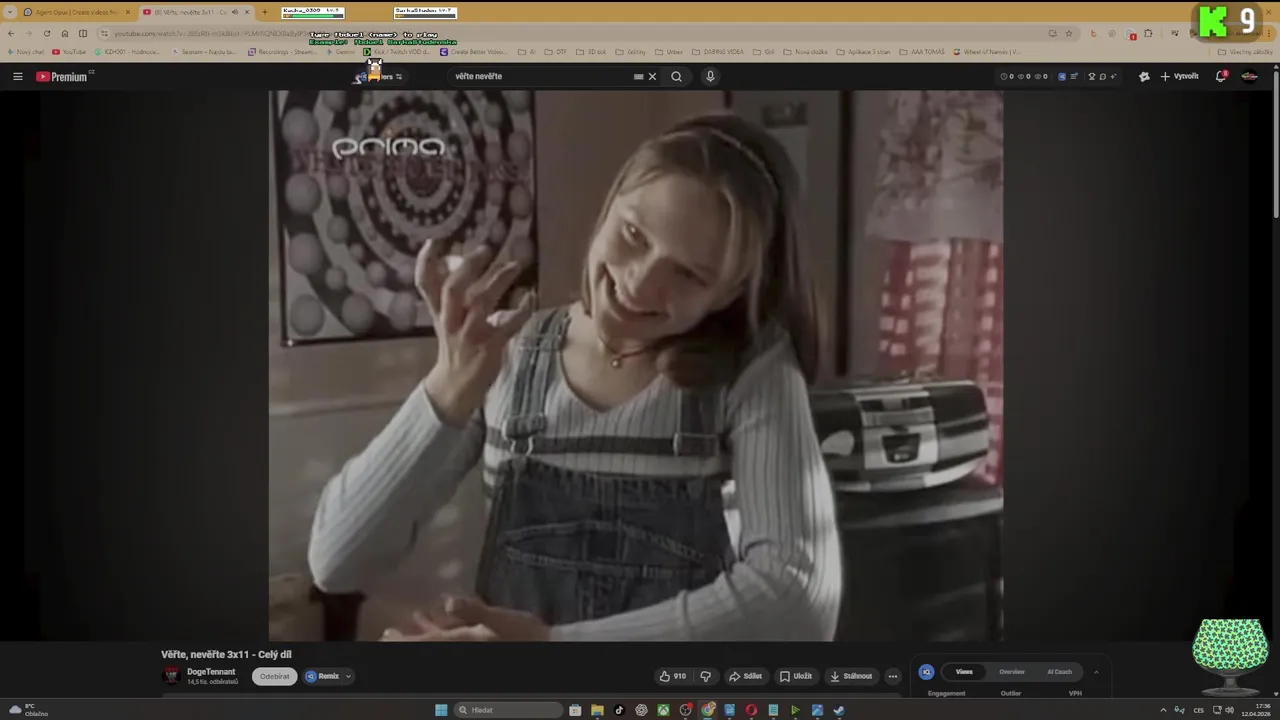Open a new browser tab
Screen dimensions: 1280x720
tap(265, 12)
